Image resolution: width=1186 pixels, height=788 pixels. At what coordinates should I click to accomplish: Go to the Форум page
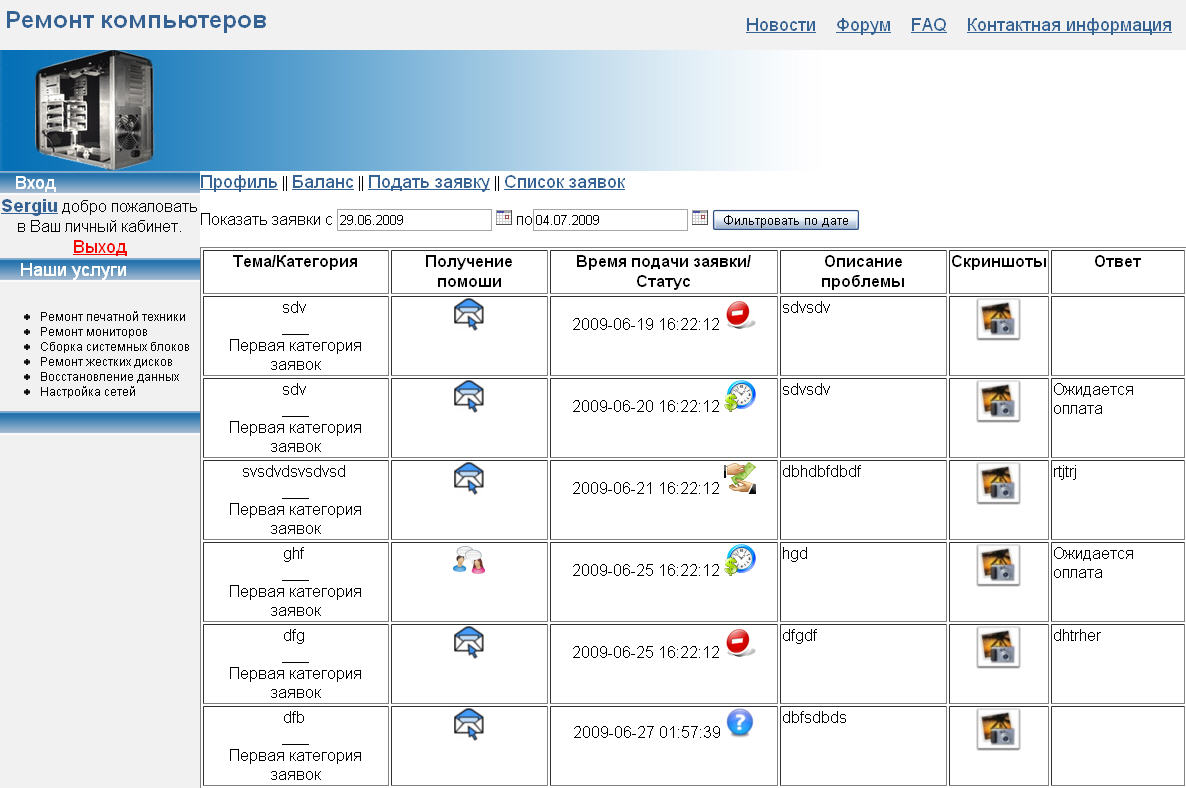[863, 25]
